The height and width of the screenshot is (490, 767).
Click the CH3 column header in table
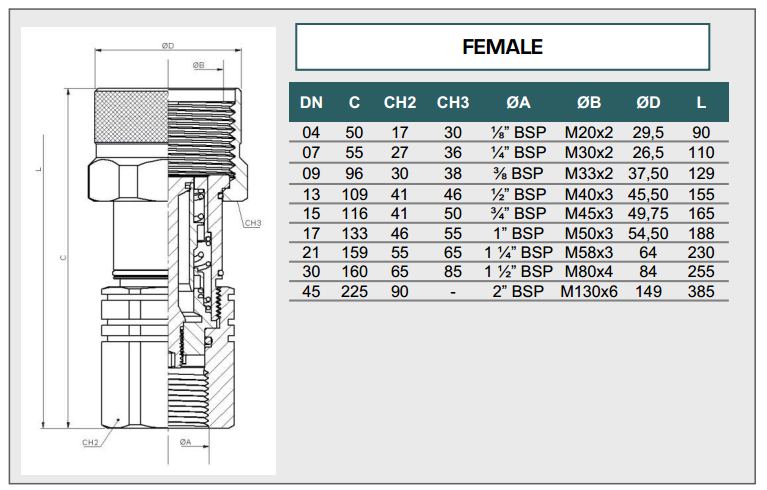point(453,102)
